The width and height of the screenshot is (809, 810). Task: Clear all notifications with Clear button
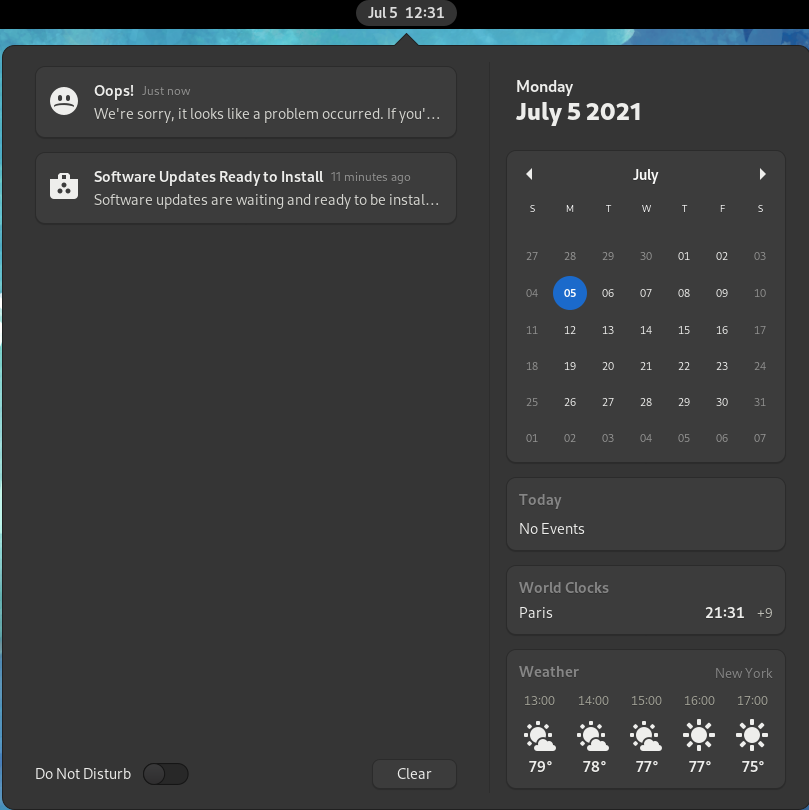[x=414, y=774]
